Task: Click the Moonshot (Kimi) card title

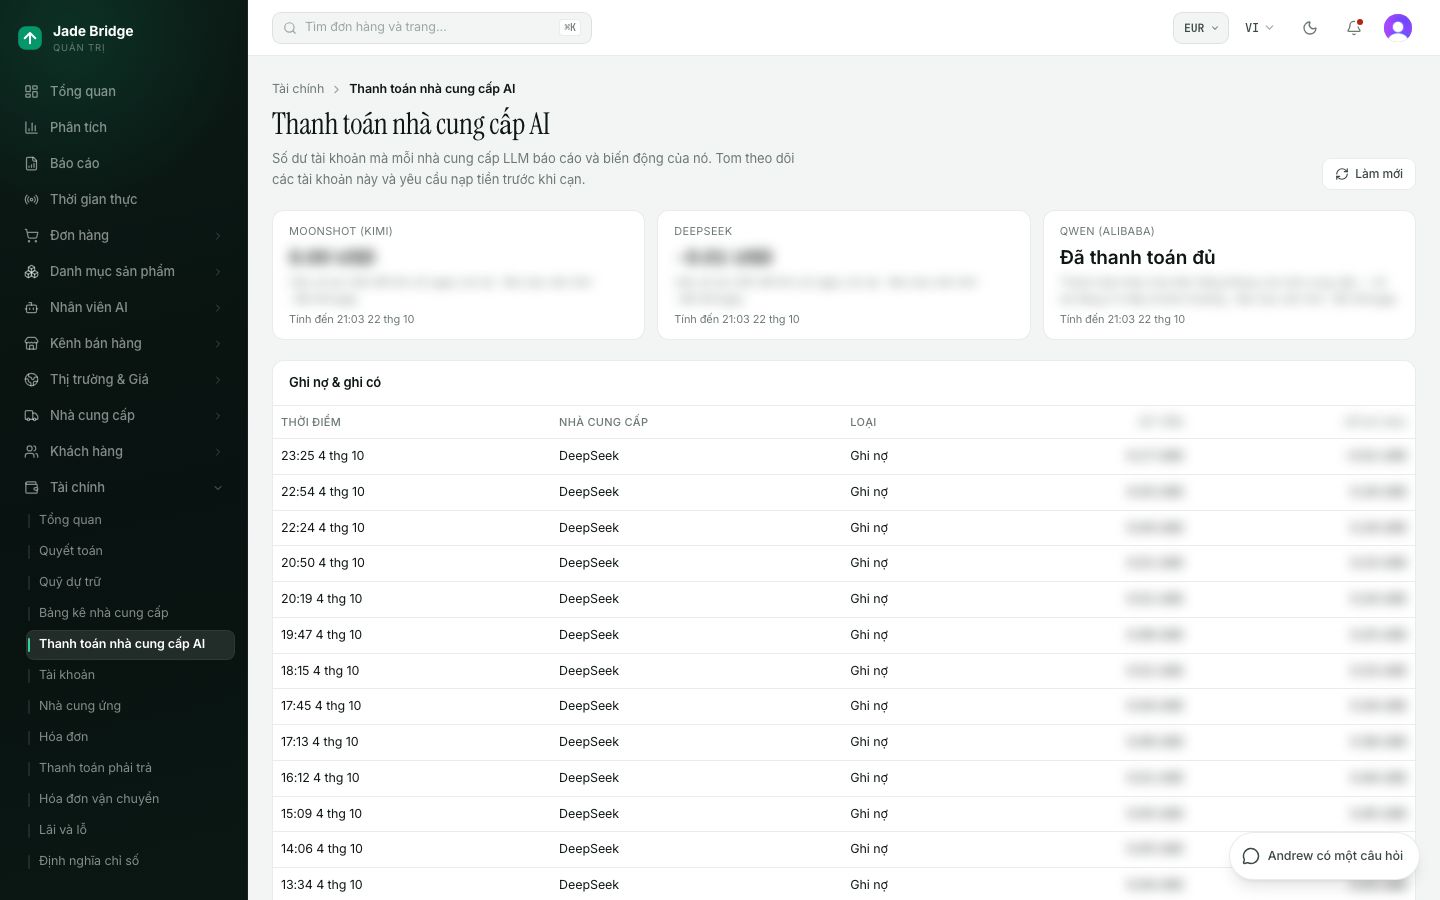Action: click(341, 231)
